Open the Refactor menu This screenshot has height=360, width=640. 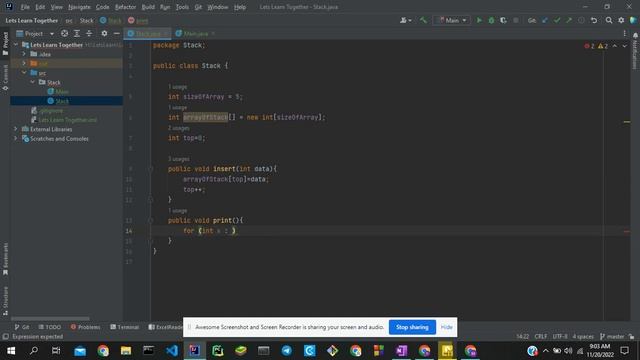click(125, 7)
